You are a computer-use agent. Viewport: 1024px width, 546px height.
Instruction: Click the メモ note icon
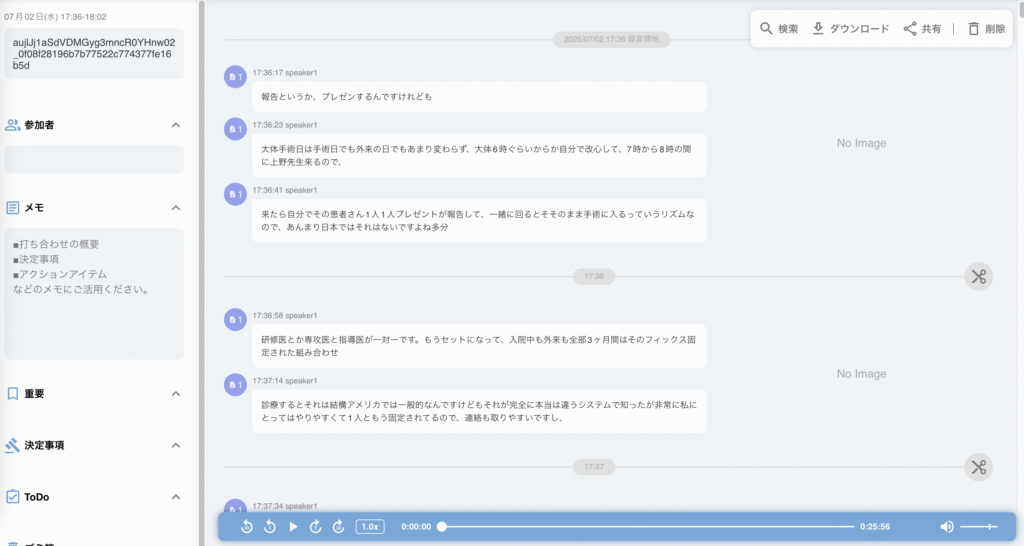point(12,208)
